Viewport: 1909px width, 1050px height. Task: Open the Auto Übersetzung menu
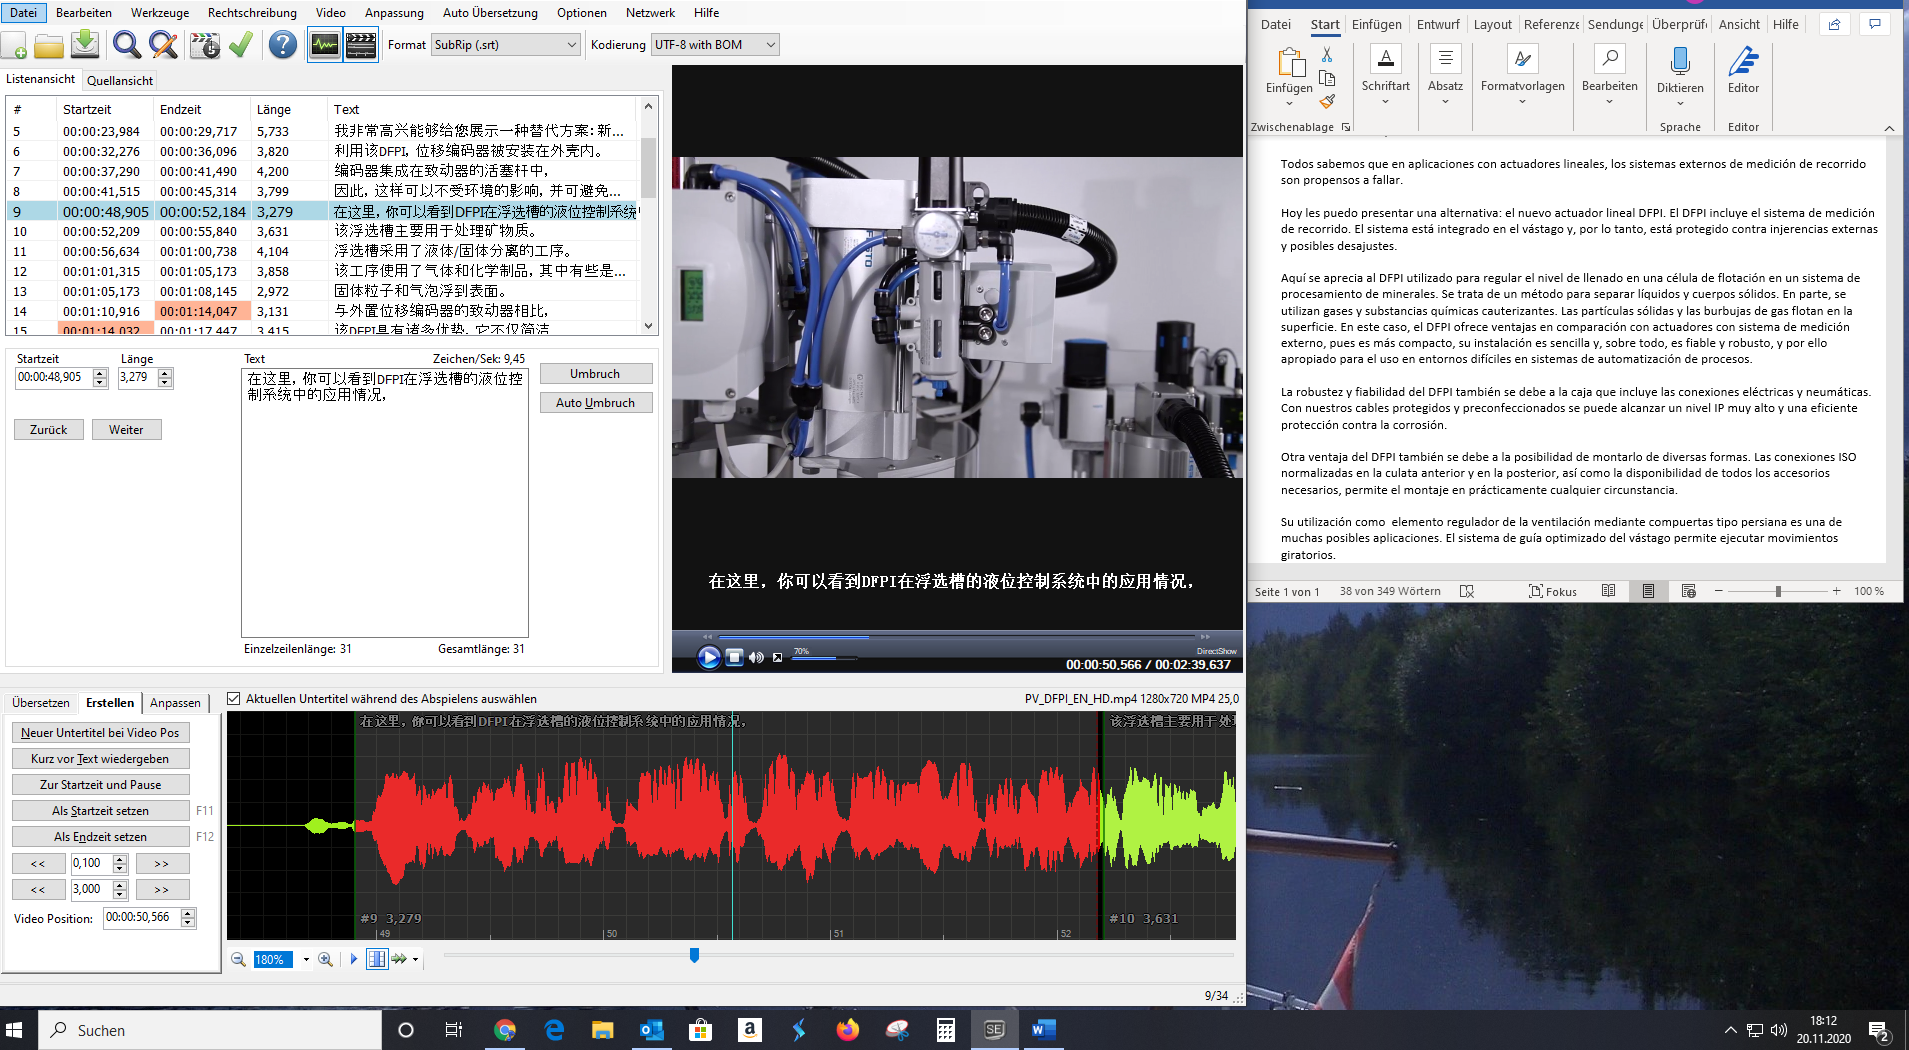point(490,13)
